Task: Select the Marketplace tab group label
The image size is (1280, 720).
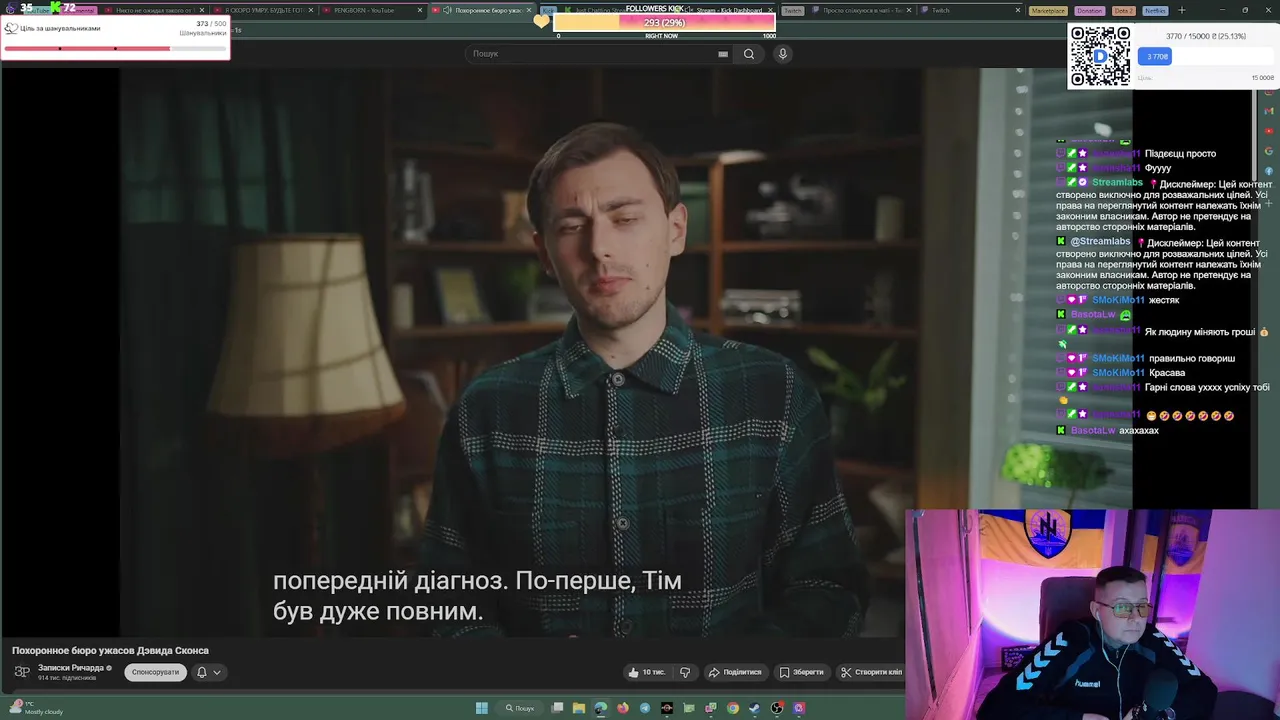Action: tap(1048, 10)
